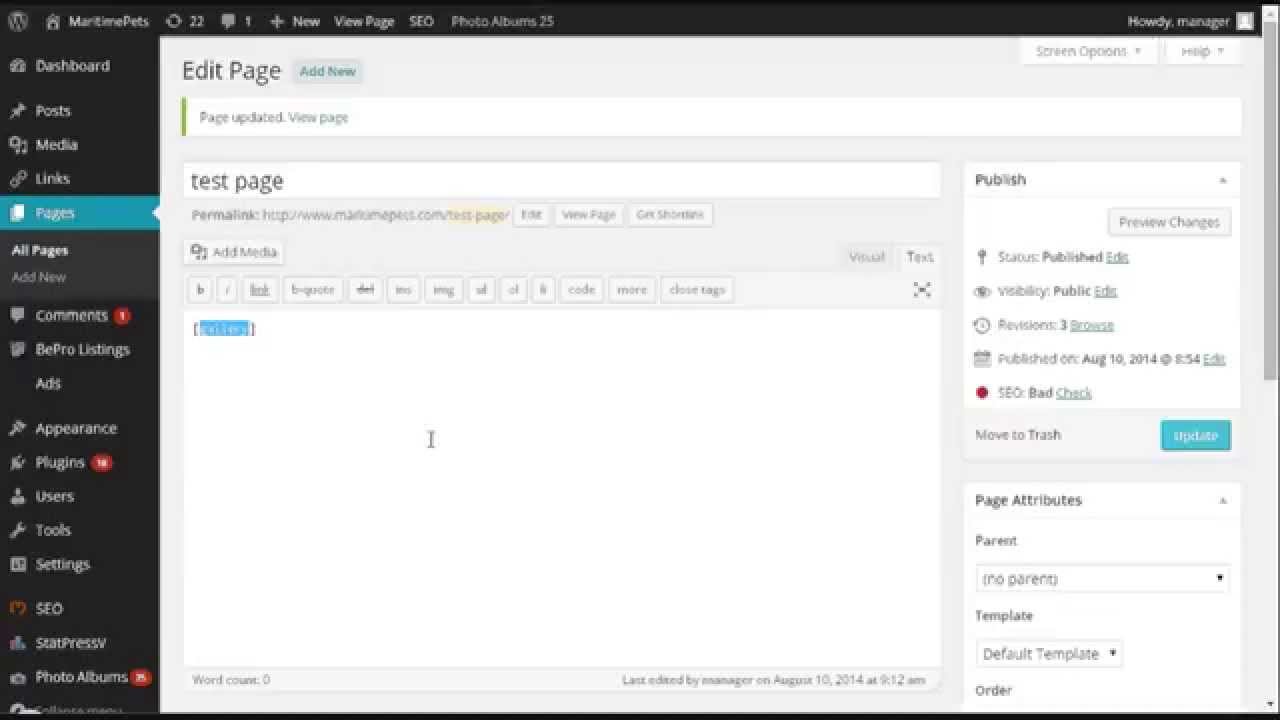This screenshot has height=720, width=1280.
Task: Click the link quicktag button
Action: [260, 290]
